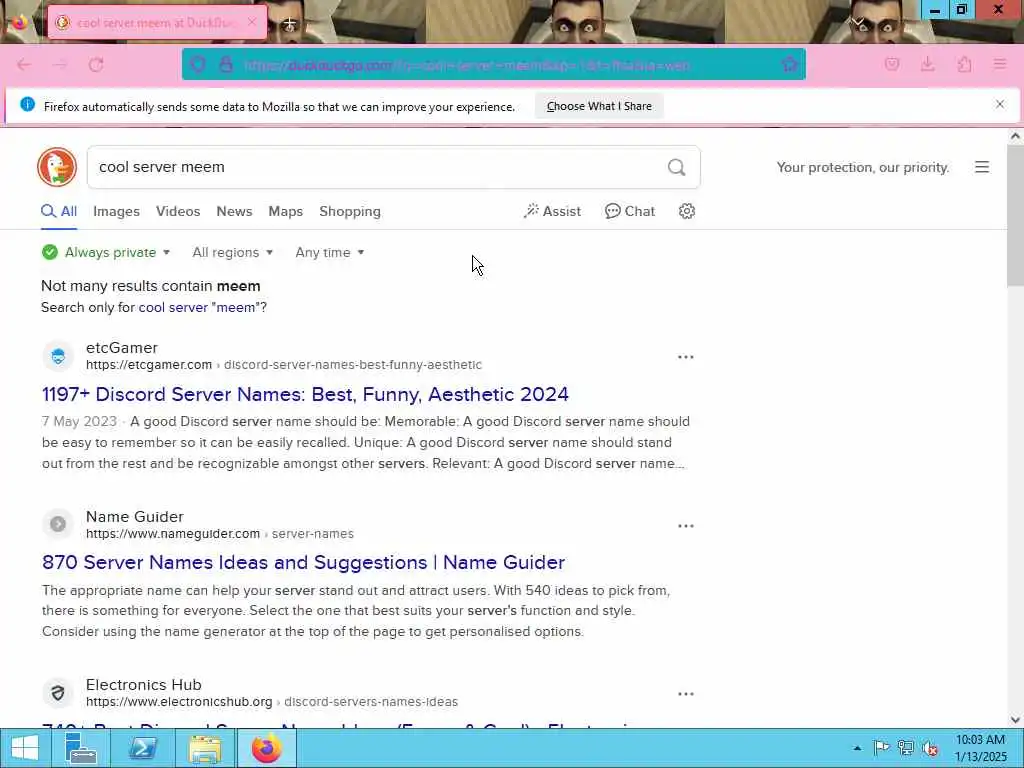Click the tracking protection shield icon

pos(198,64)
